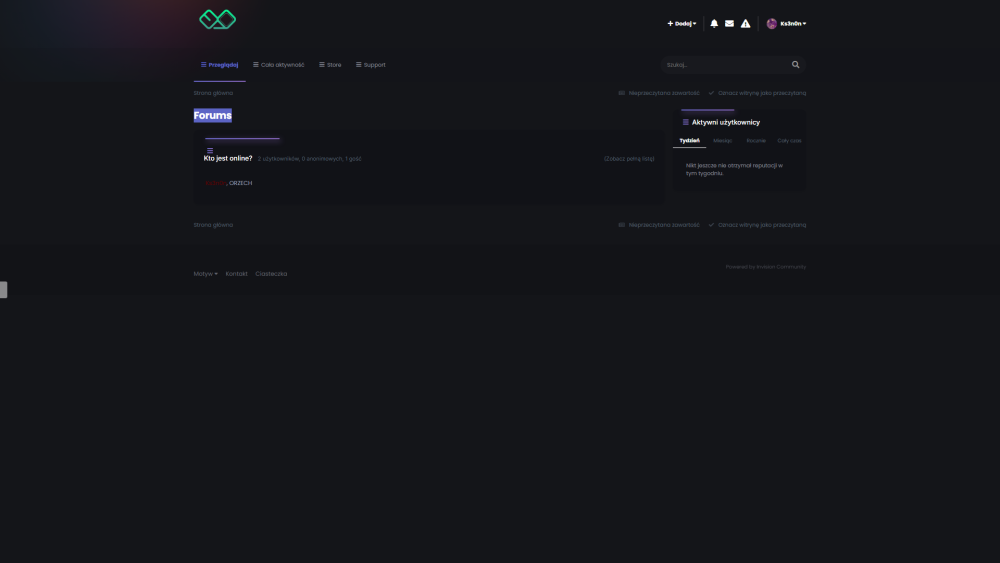1000x563 pixels.
Task: Open the Kto jest online? heading link
Action: click(x=228, y=158)
